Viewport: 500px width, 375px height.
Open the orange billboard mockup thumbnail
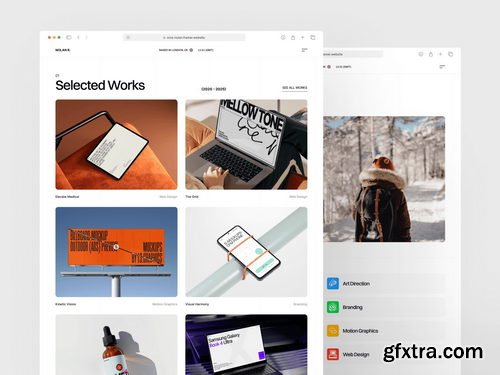coord(116,252)
